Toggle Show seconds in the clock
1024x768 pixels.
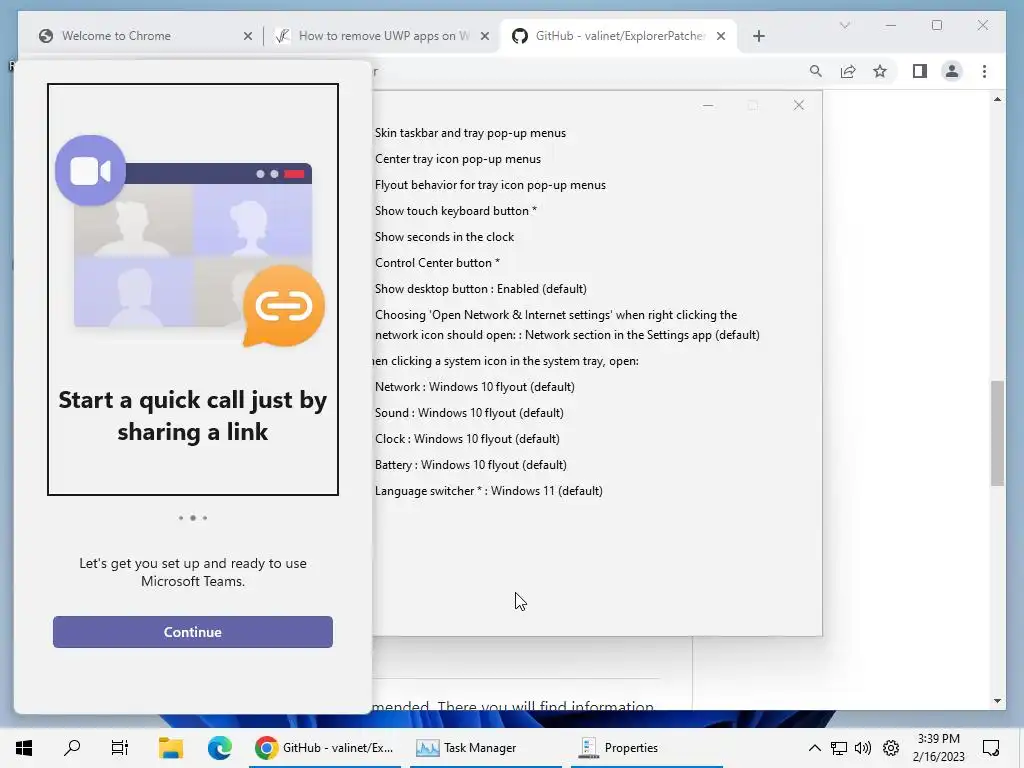[x=444, y=237]
